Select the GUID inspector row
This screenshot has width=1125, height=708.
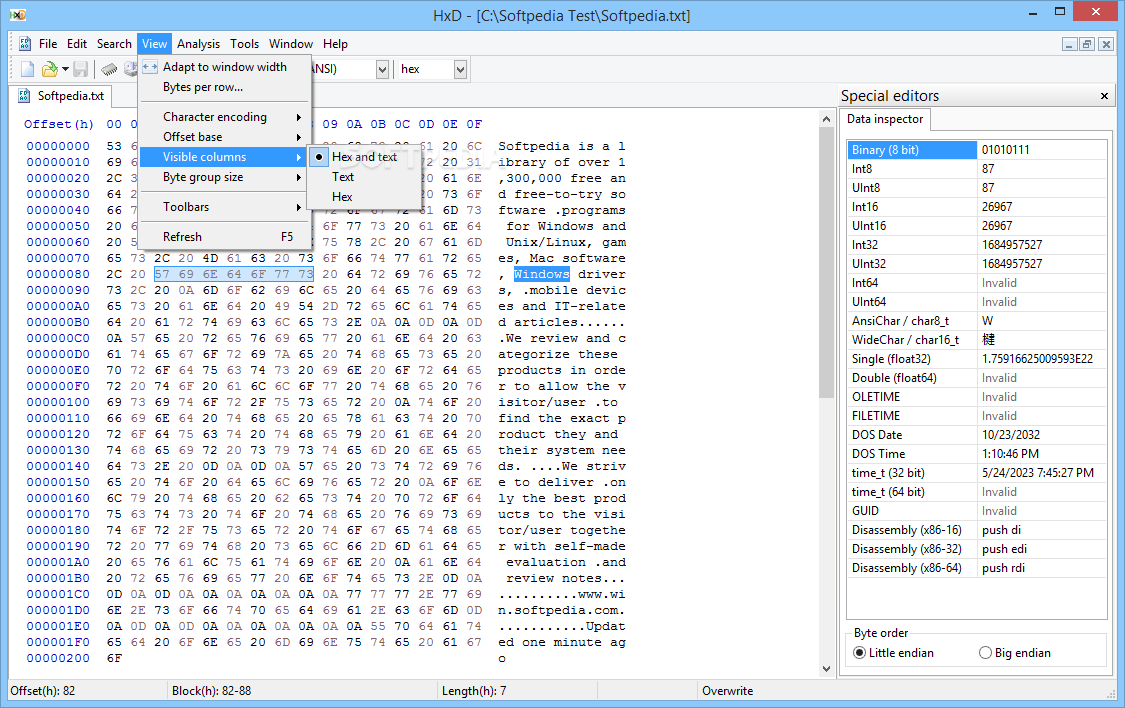pyautogui.click(x=976, y=511)
